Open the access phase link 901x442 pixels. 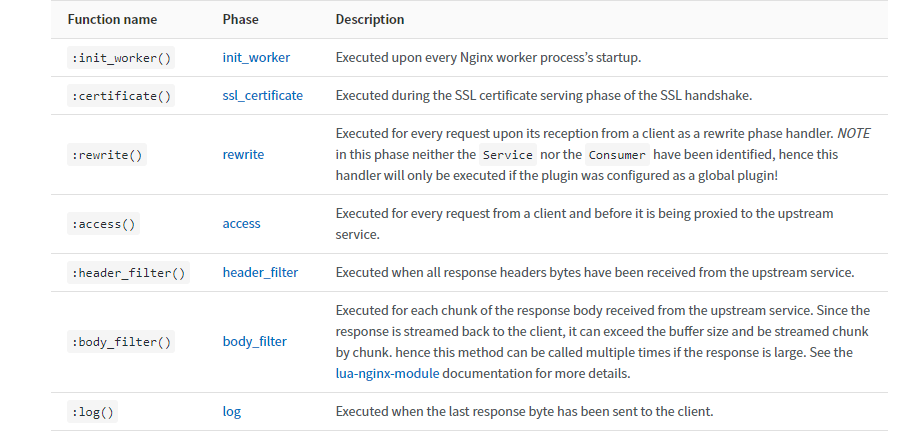coord(241,224)
